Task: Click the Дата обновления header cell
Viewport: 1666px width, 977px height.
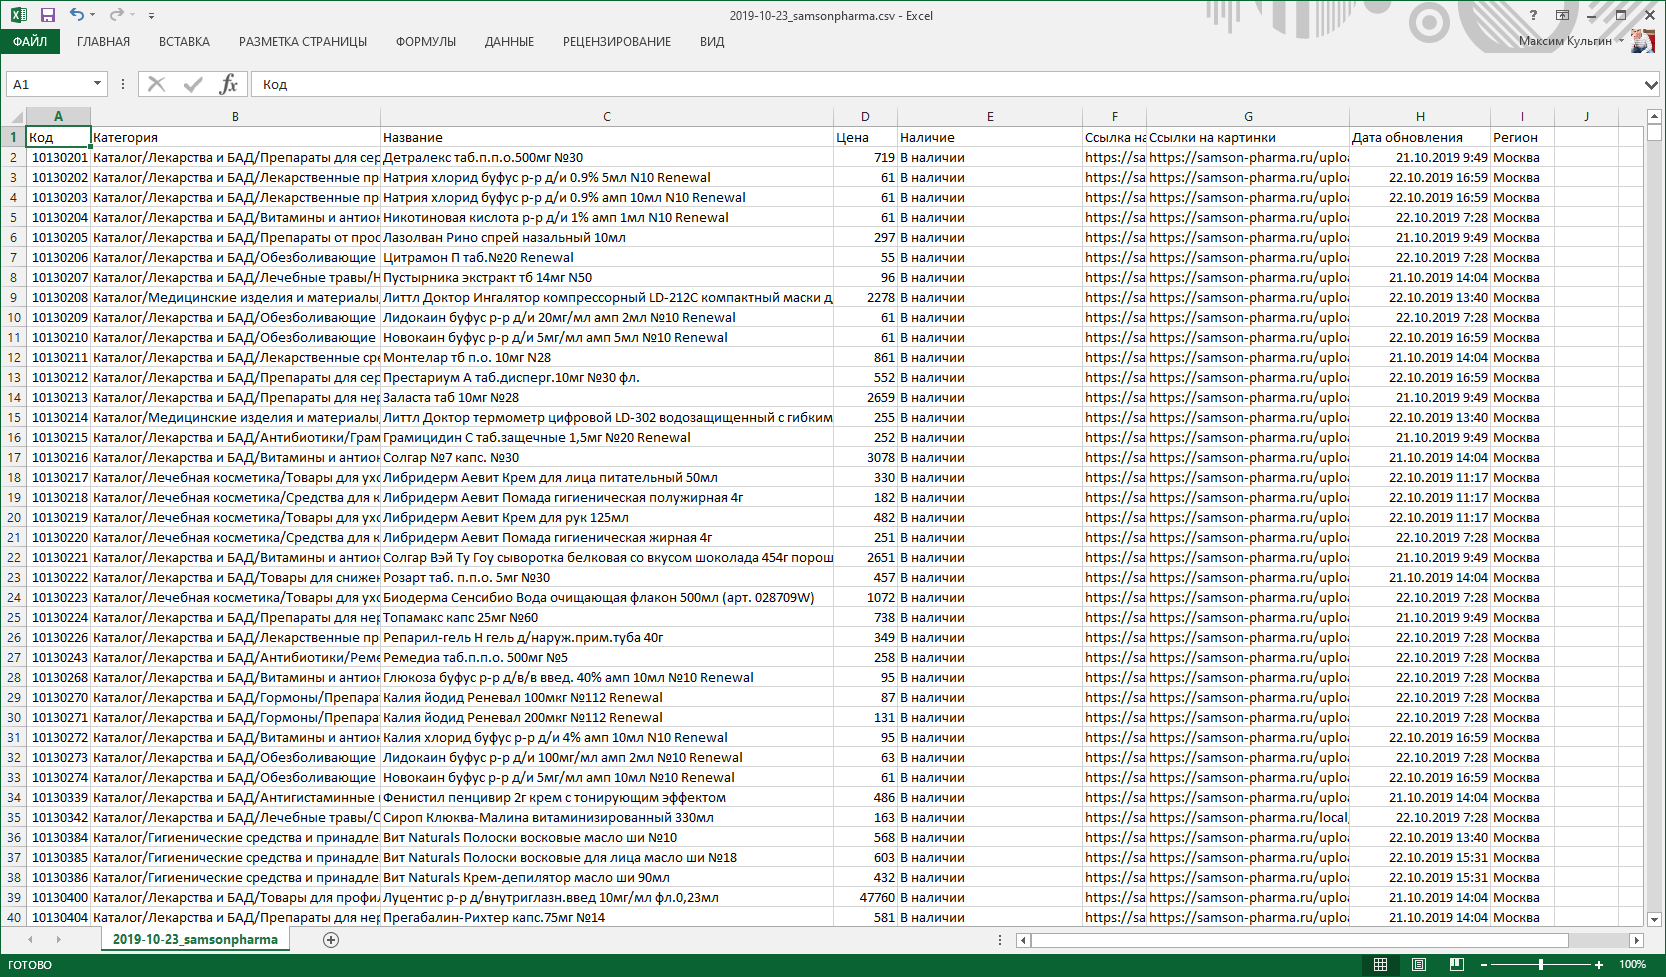Action: tap(1420, 137)
